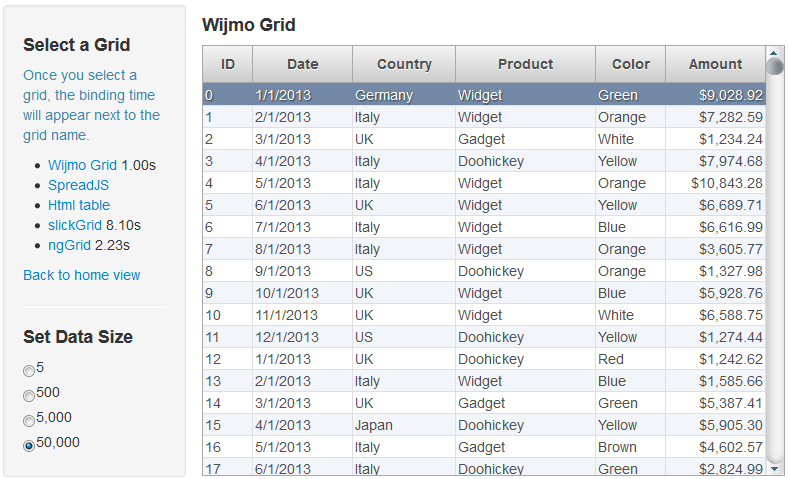Click the Product column header
The height and width of the screenshot is (479, 788).
525,64
